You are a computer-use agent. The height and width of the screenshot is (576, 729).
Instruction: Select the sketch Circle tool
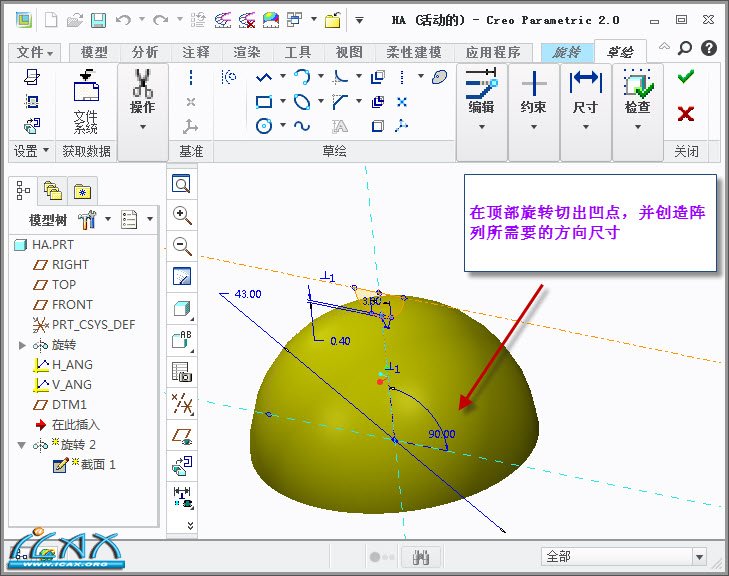[x=264, y=126]
